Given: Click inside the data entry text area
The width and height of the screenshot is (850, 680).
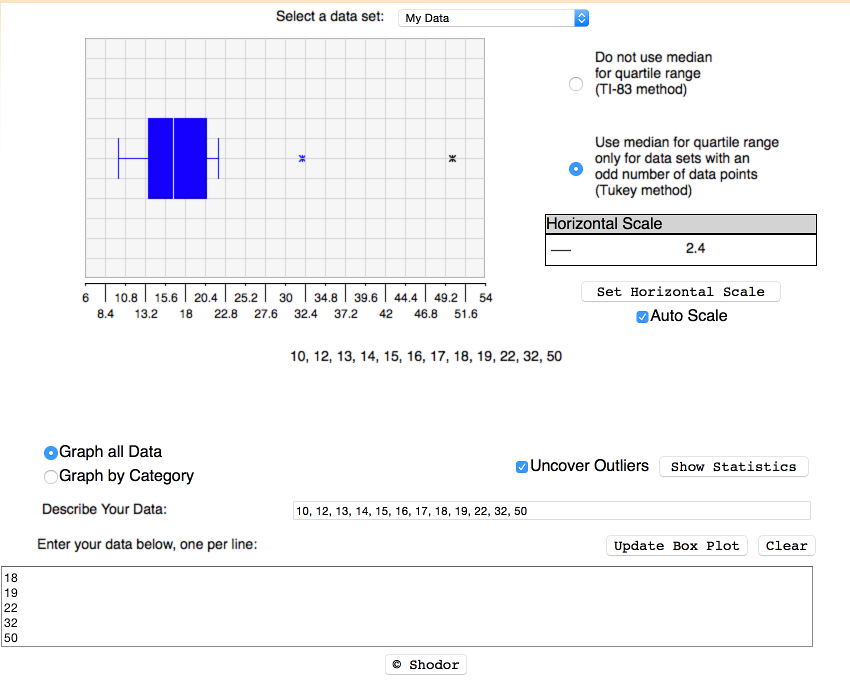Looking at the screenshot, I should coord(407,606).
